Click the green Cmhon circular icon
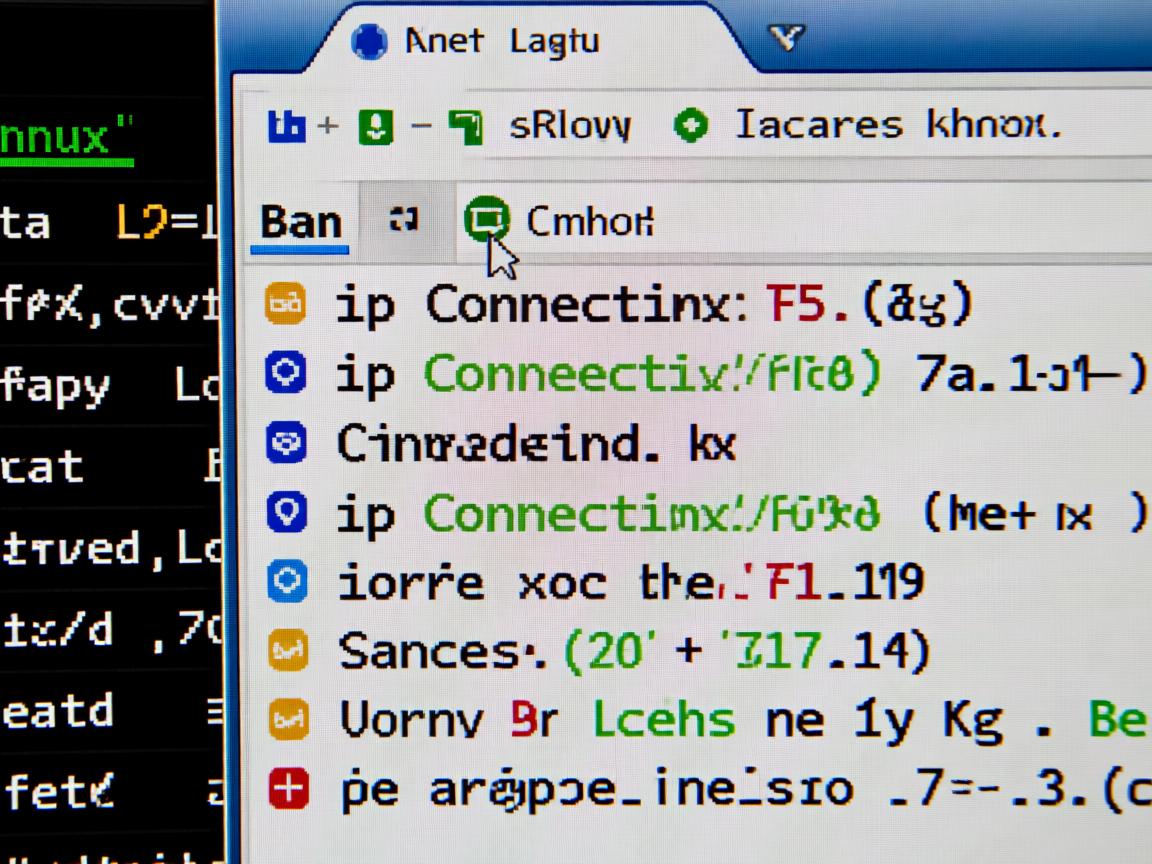1152x864 pixels. 487,219
